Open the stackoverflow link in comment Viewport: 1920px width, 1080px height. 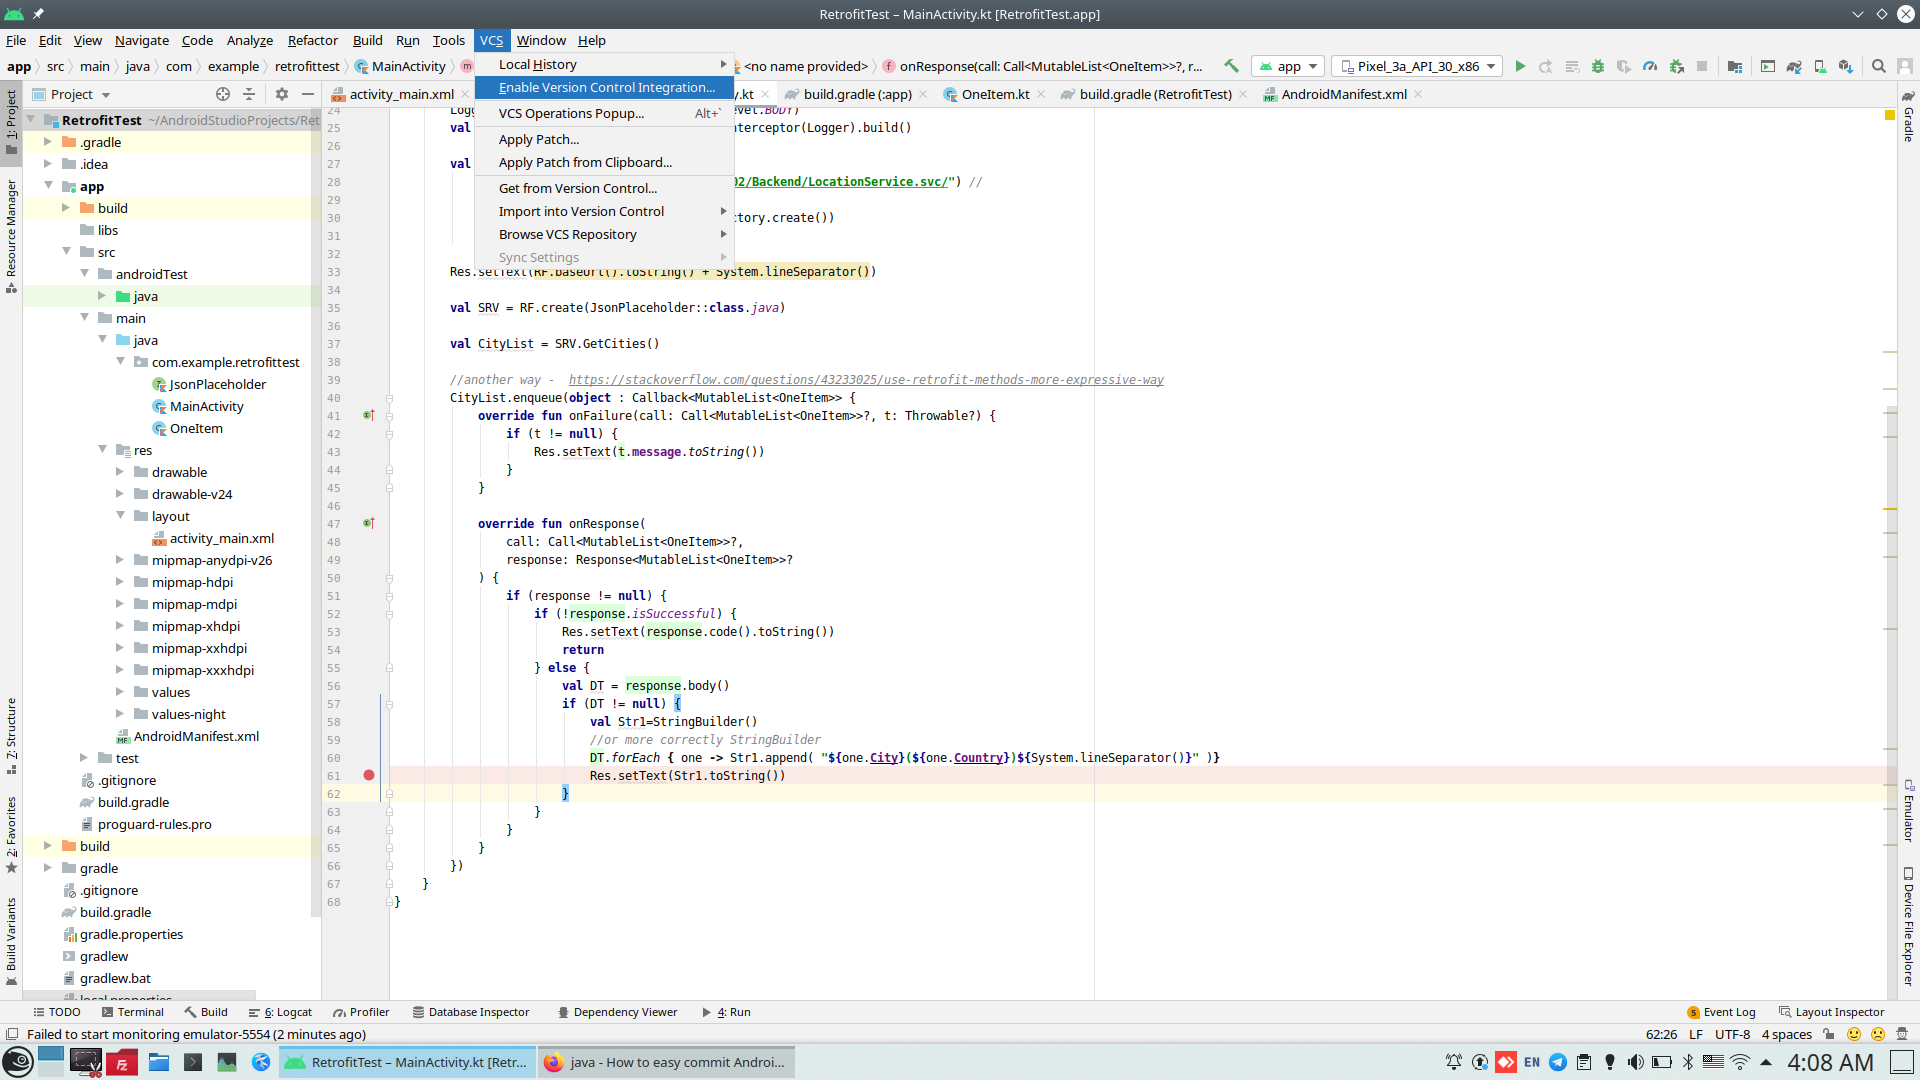(866, 380)
